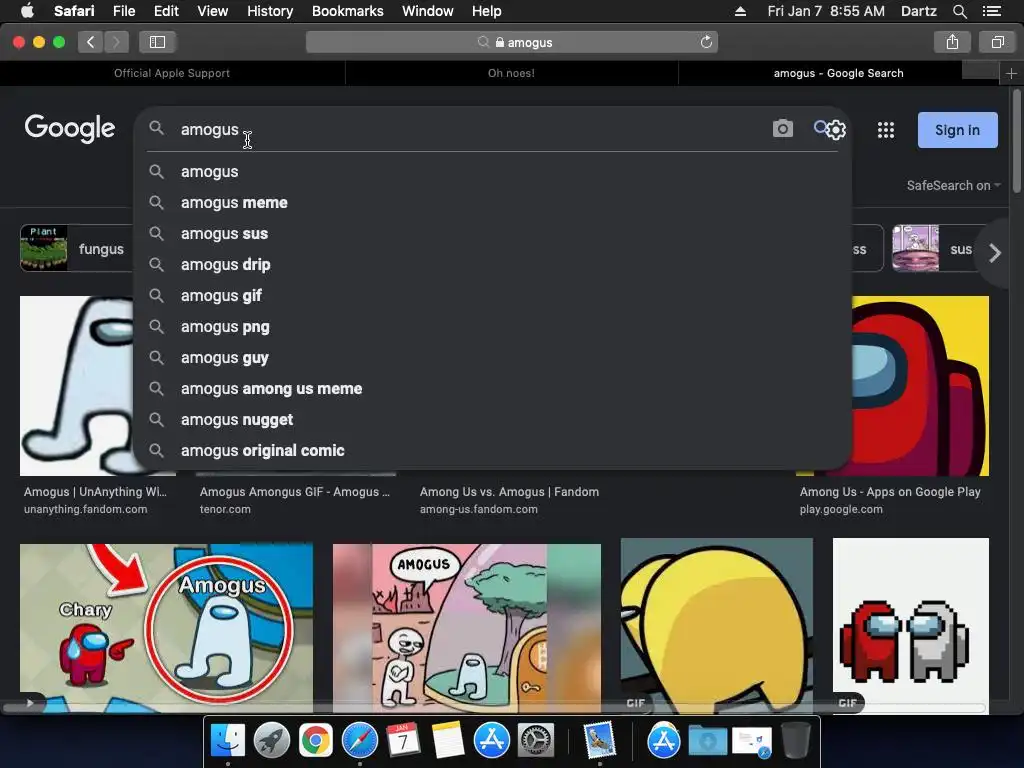
Task: Open System Preferences from the Dock
Action: click(536, 741)
